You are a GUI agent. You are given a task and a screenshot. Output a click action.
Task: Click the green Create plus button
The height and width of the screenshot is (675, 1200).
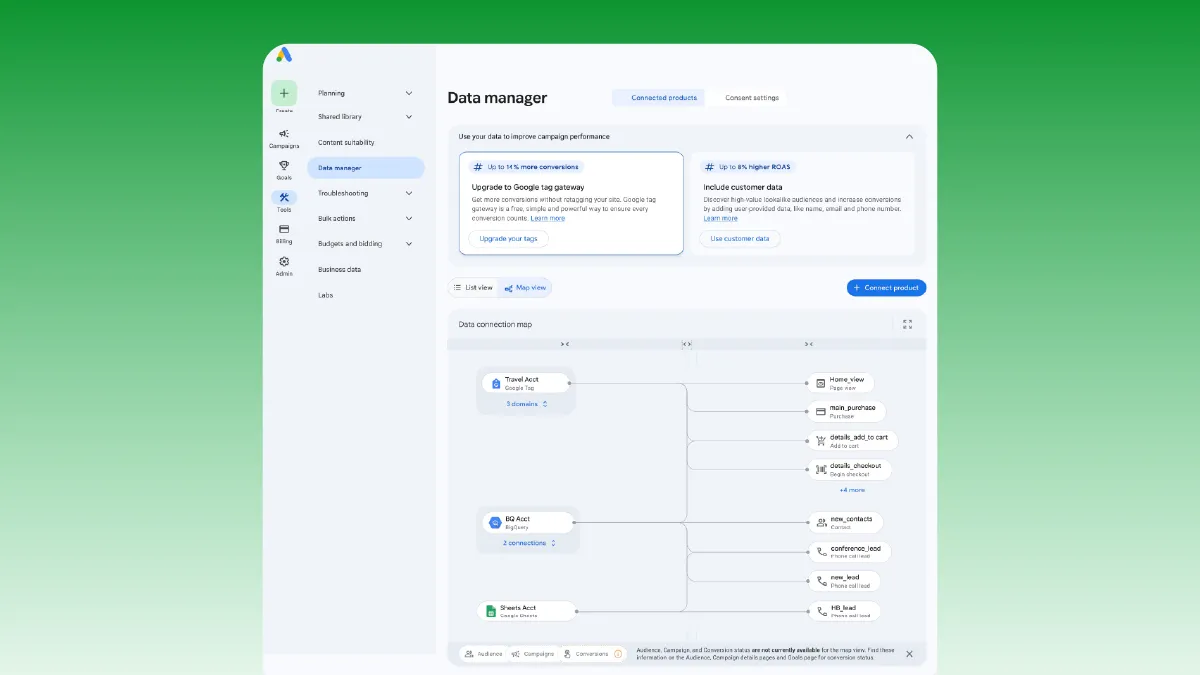(x=284, y=93)
